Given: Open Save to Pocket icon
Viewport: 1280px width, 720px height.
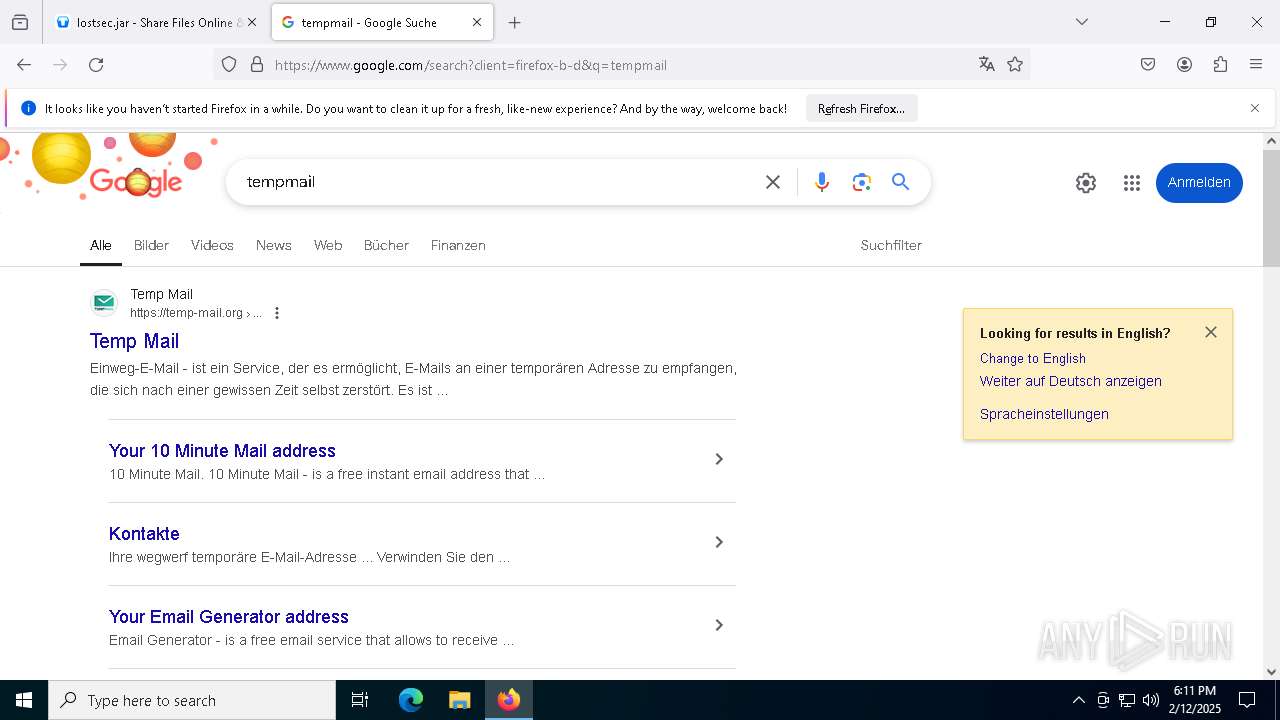Looking at the screenshot, I should (x=1148, y=65).
